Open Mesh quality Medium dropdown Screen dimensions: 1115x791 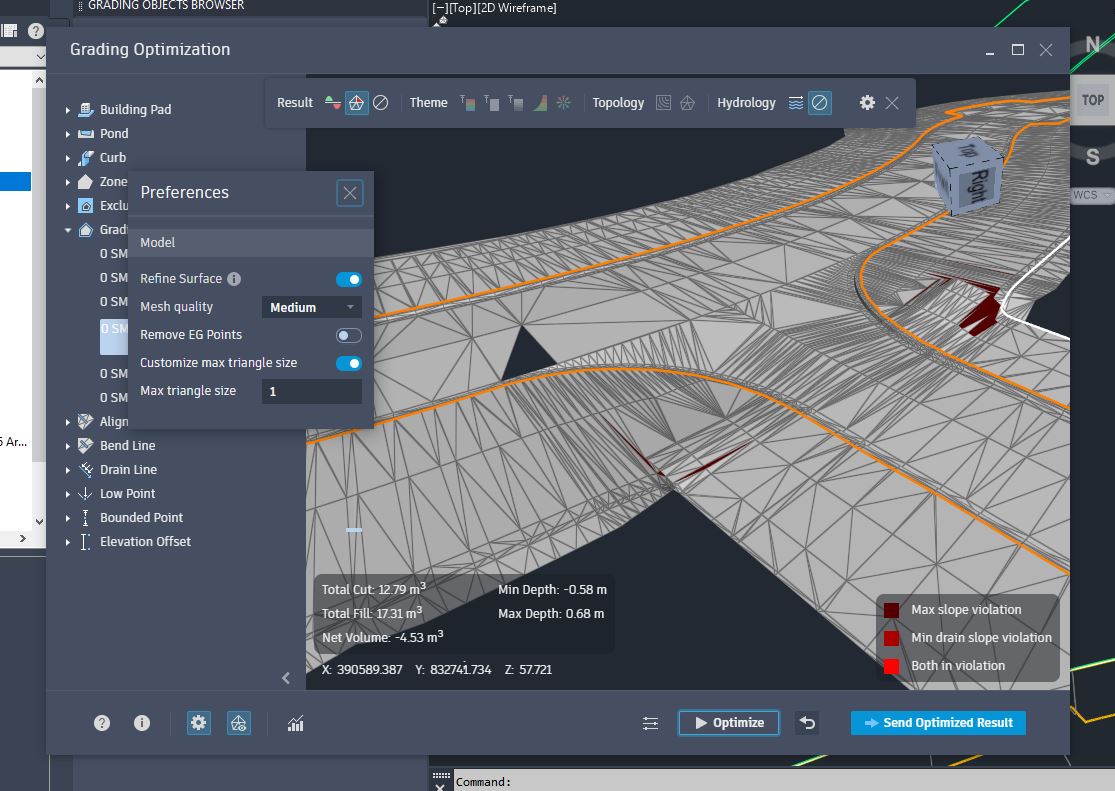pos(311,307)
